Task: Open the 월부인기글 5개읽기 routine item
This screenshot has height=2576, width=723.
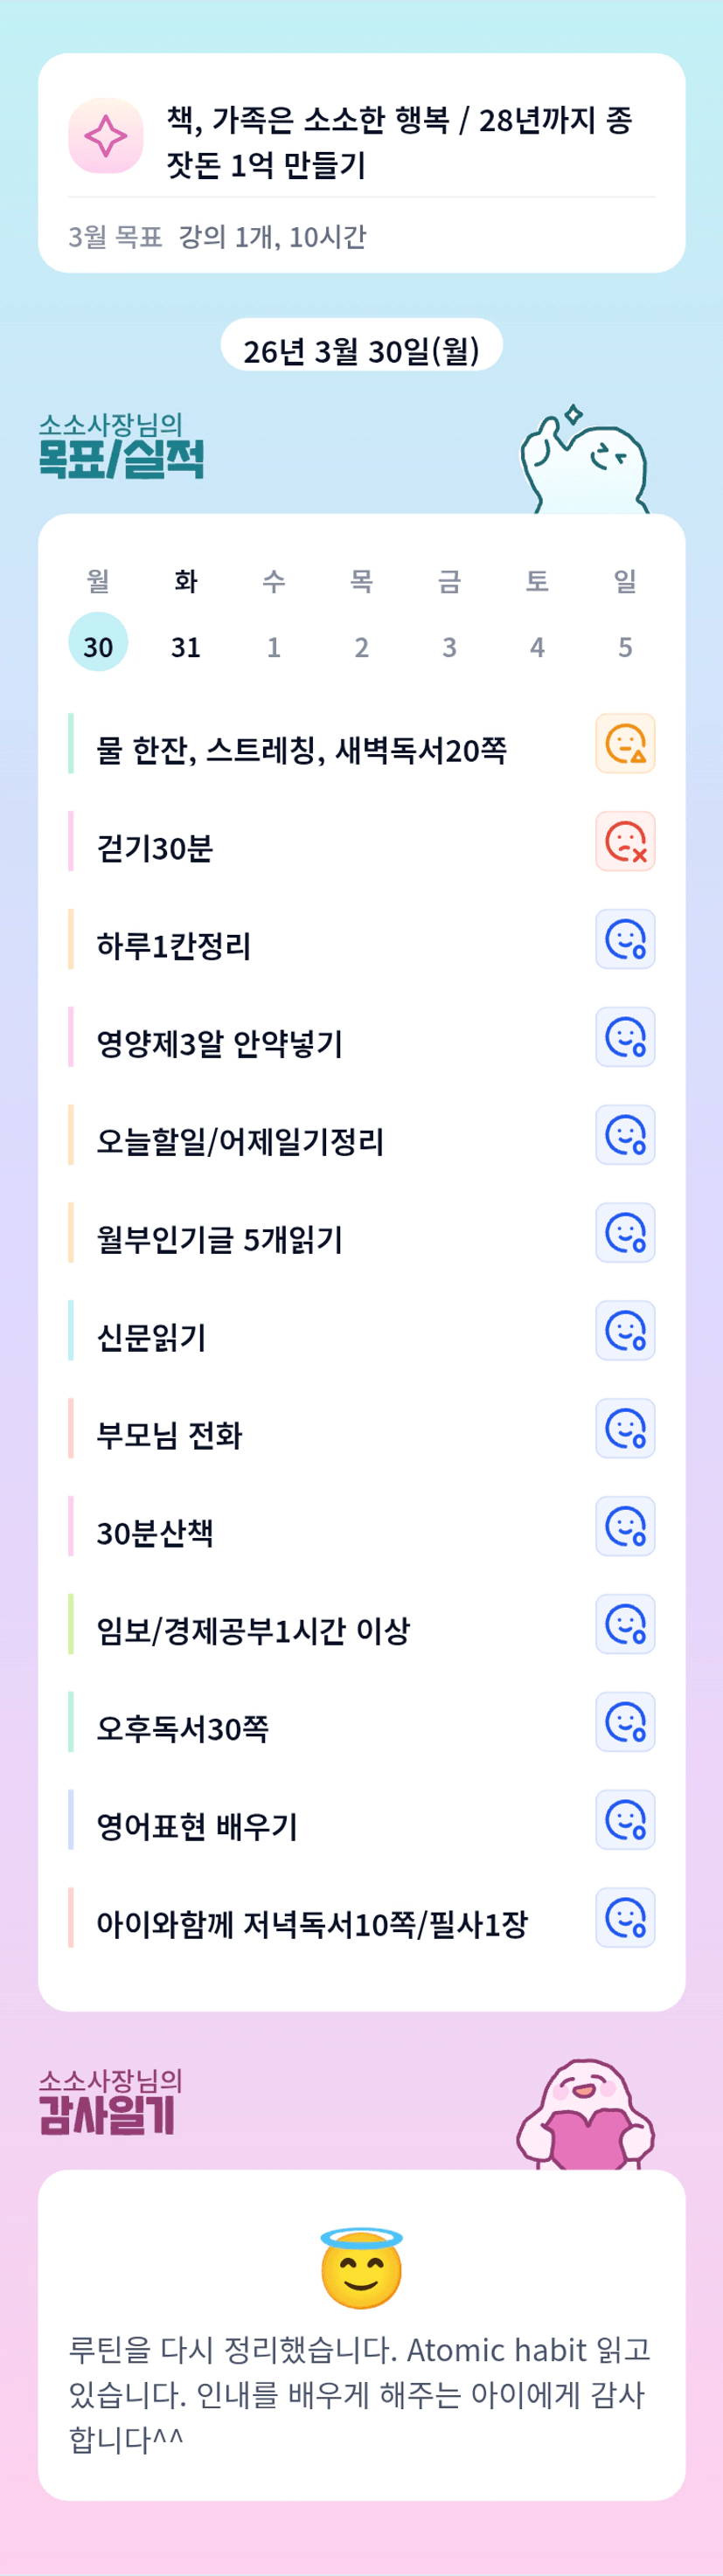Action: coord(219,1240)
